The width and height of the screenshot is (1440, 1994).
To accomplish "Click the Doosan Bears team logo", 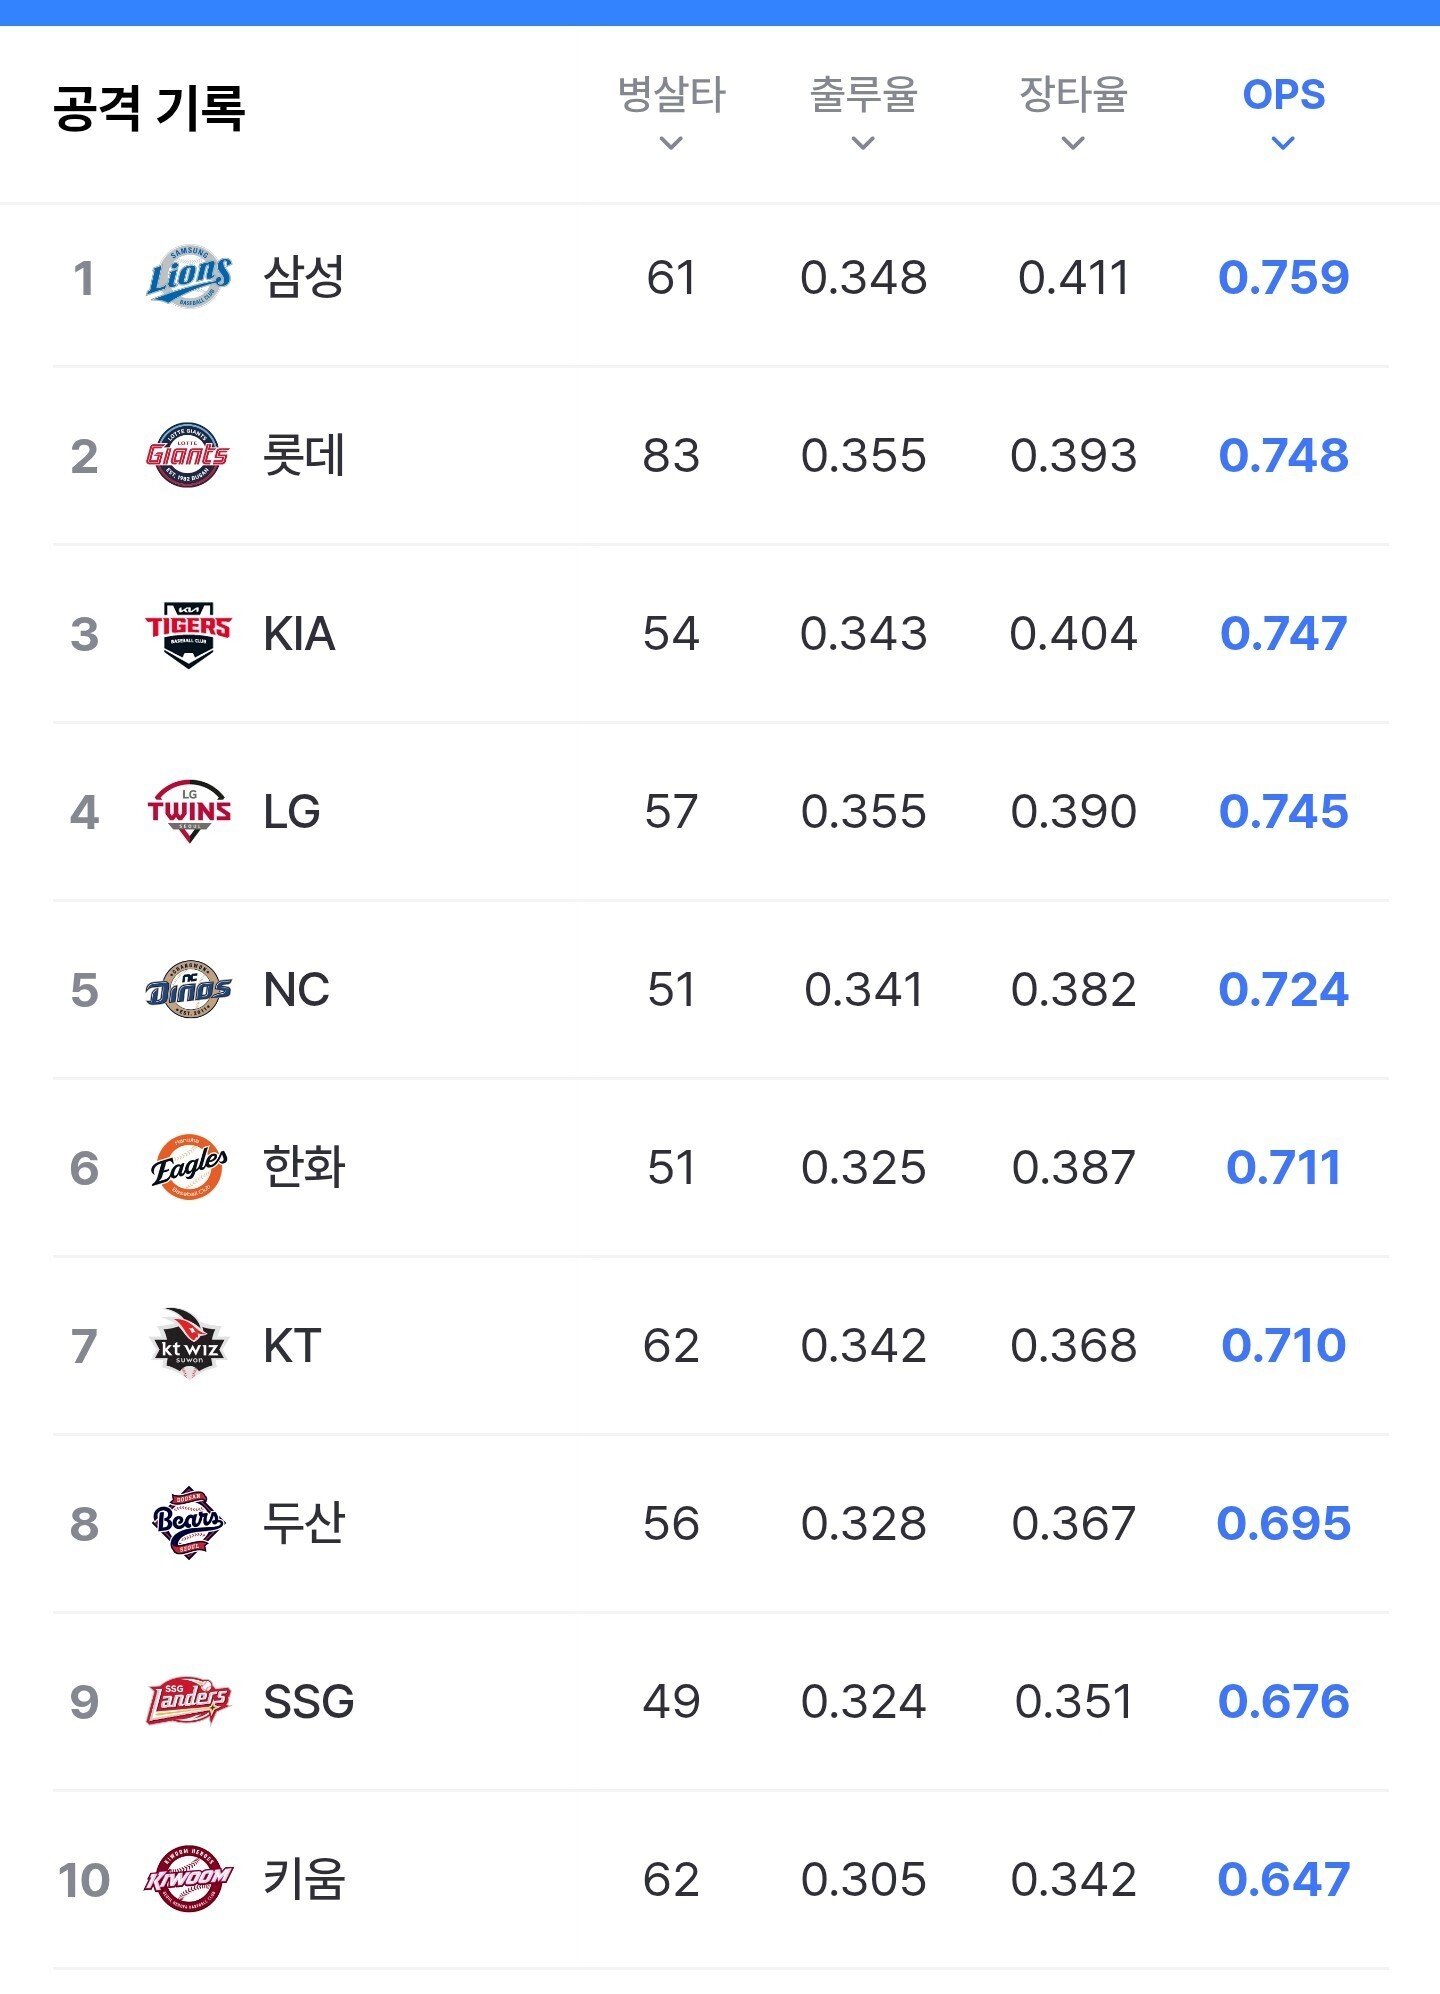I will coord(188,1523).
